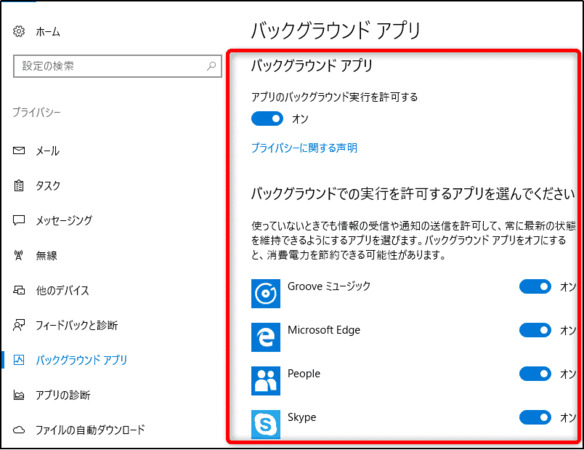Open the プライバシーに関する声明 link
The height and width of the screenshot is (450, 584).
point(304,148)
